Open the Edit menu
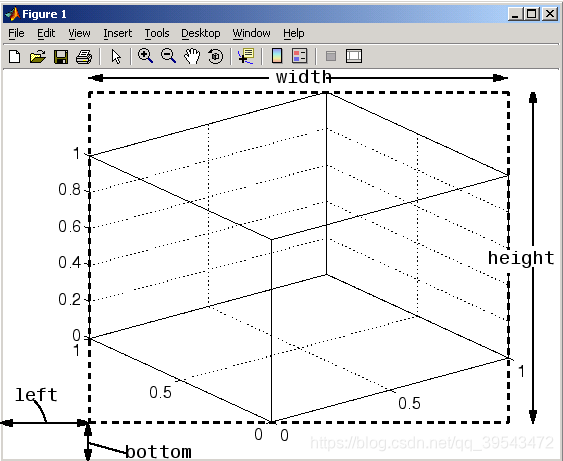 (x=46, y=33)
